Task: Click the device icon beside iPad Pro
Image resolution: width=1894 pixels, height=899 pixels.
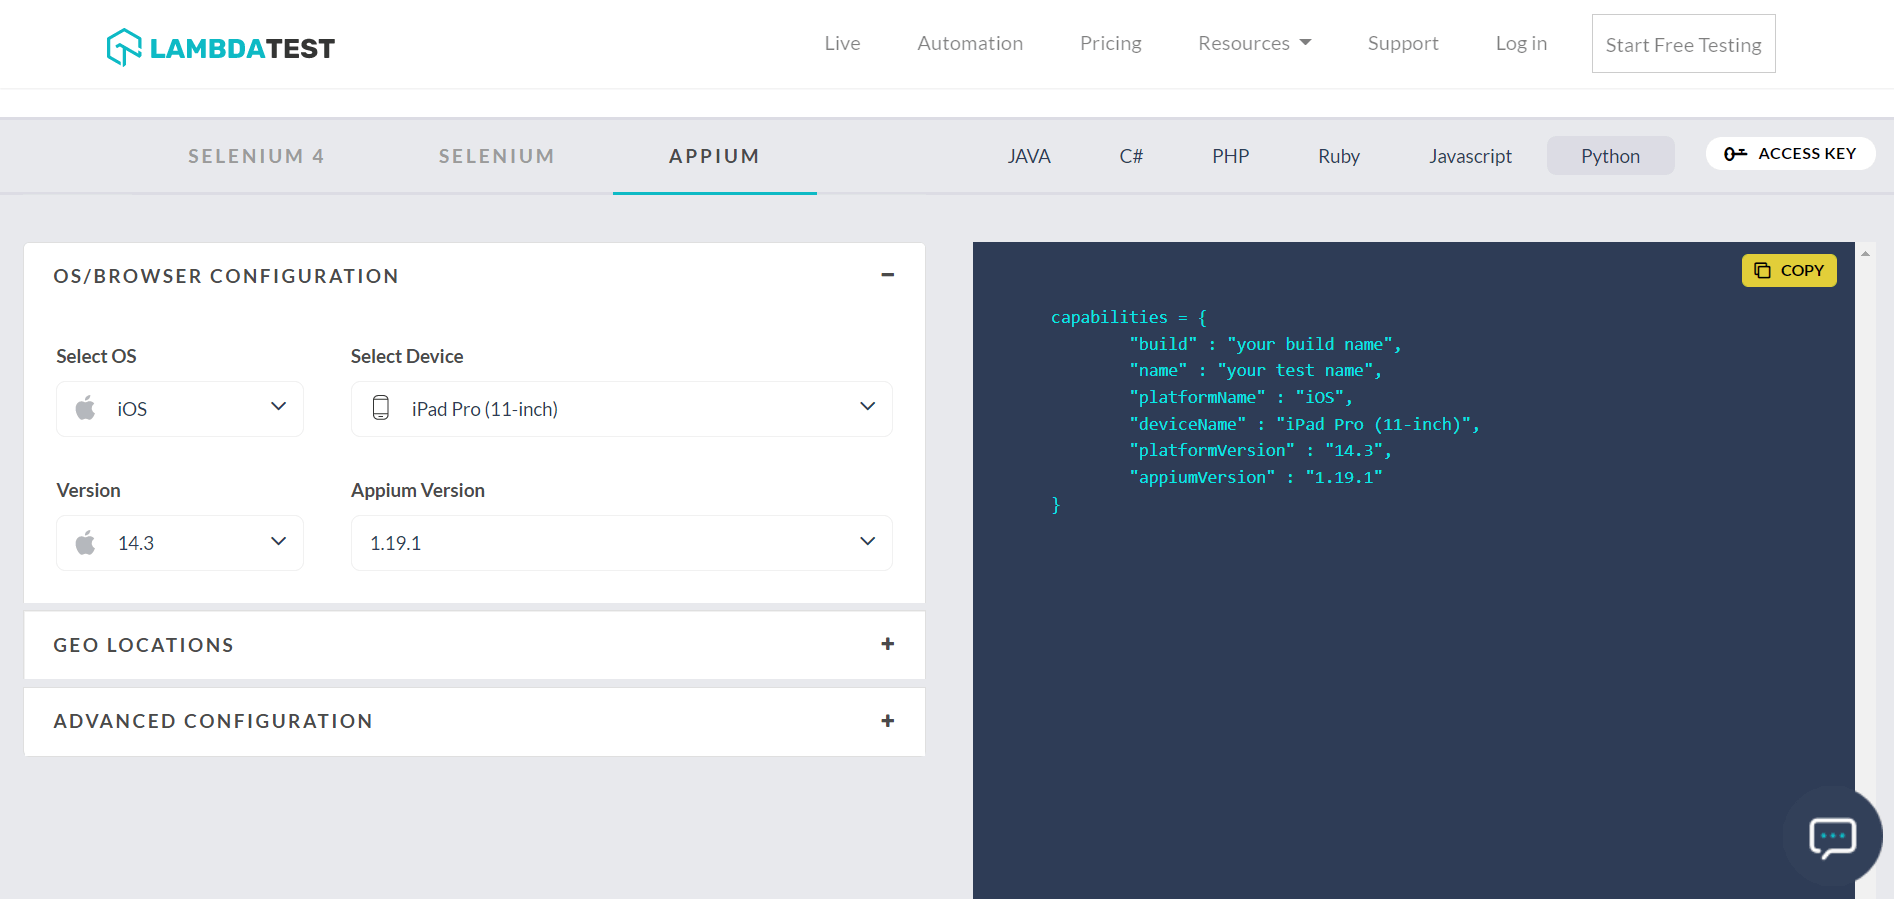Action: [x=381, y=408]
